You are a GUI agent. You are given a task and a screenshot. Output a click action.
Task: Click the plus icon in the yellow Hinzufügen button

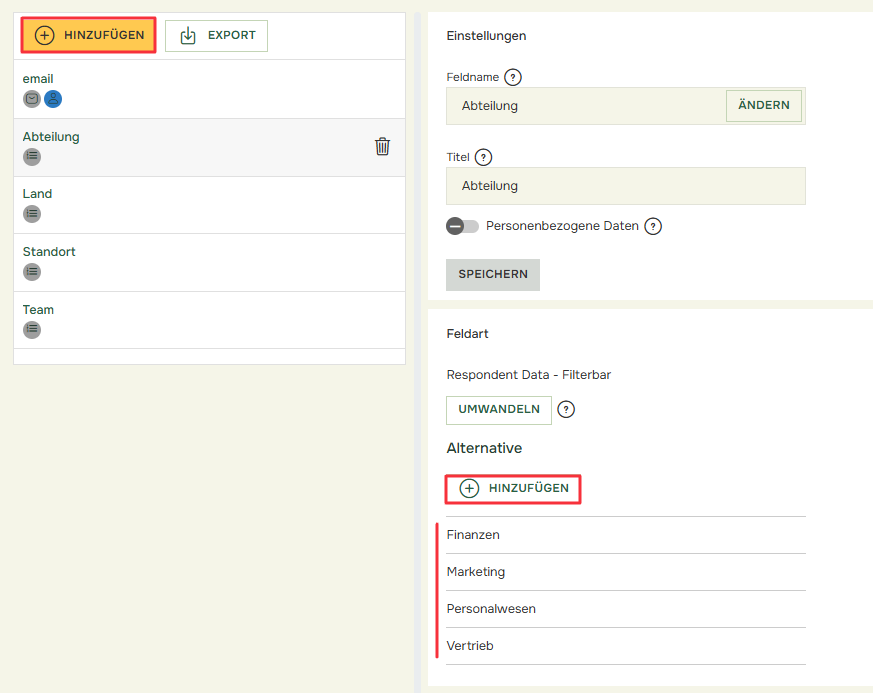45,35
